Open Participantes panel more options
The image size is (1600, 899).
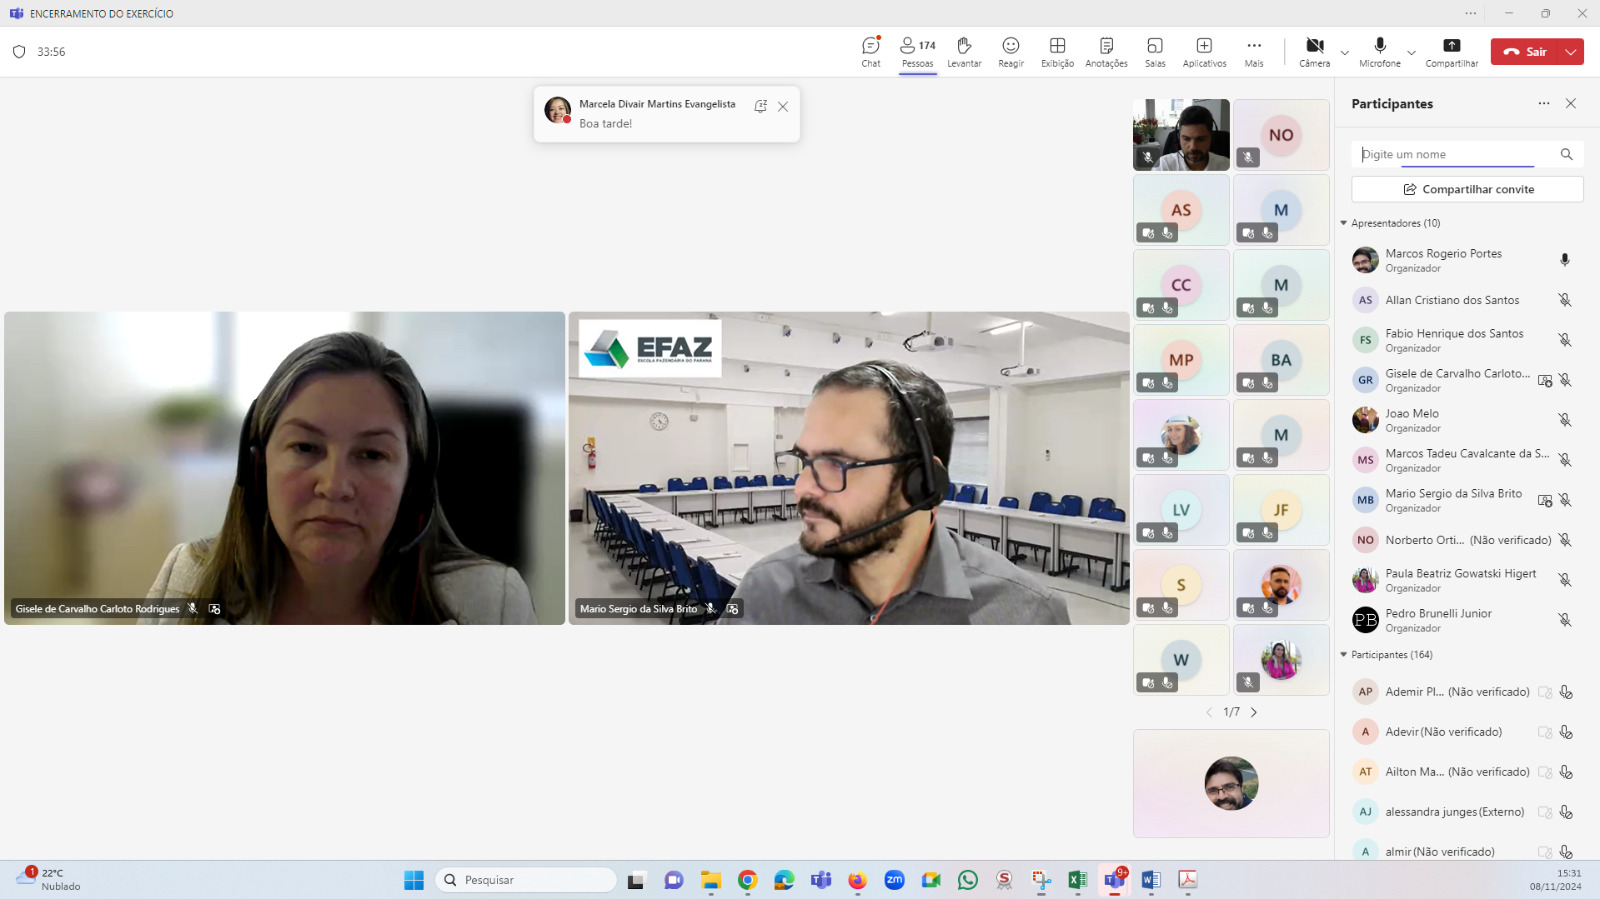[x=1544, y=104]
